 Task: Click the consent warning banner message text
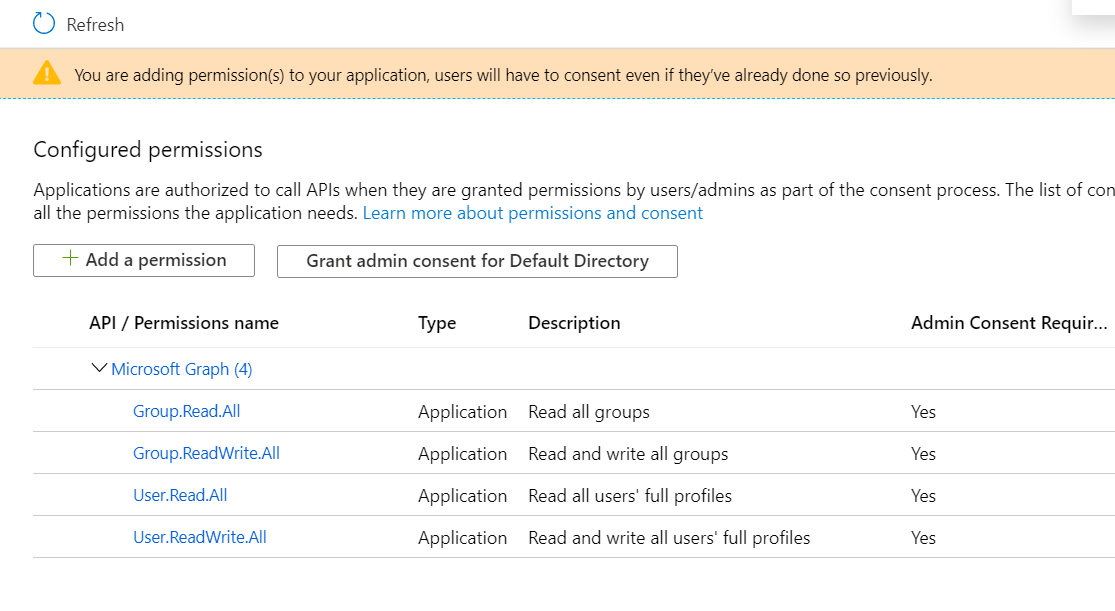[x=503, y=75]
